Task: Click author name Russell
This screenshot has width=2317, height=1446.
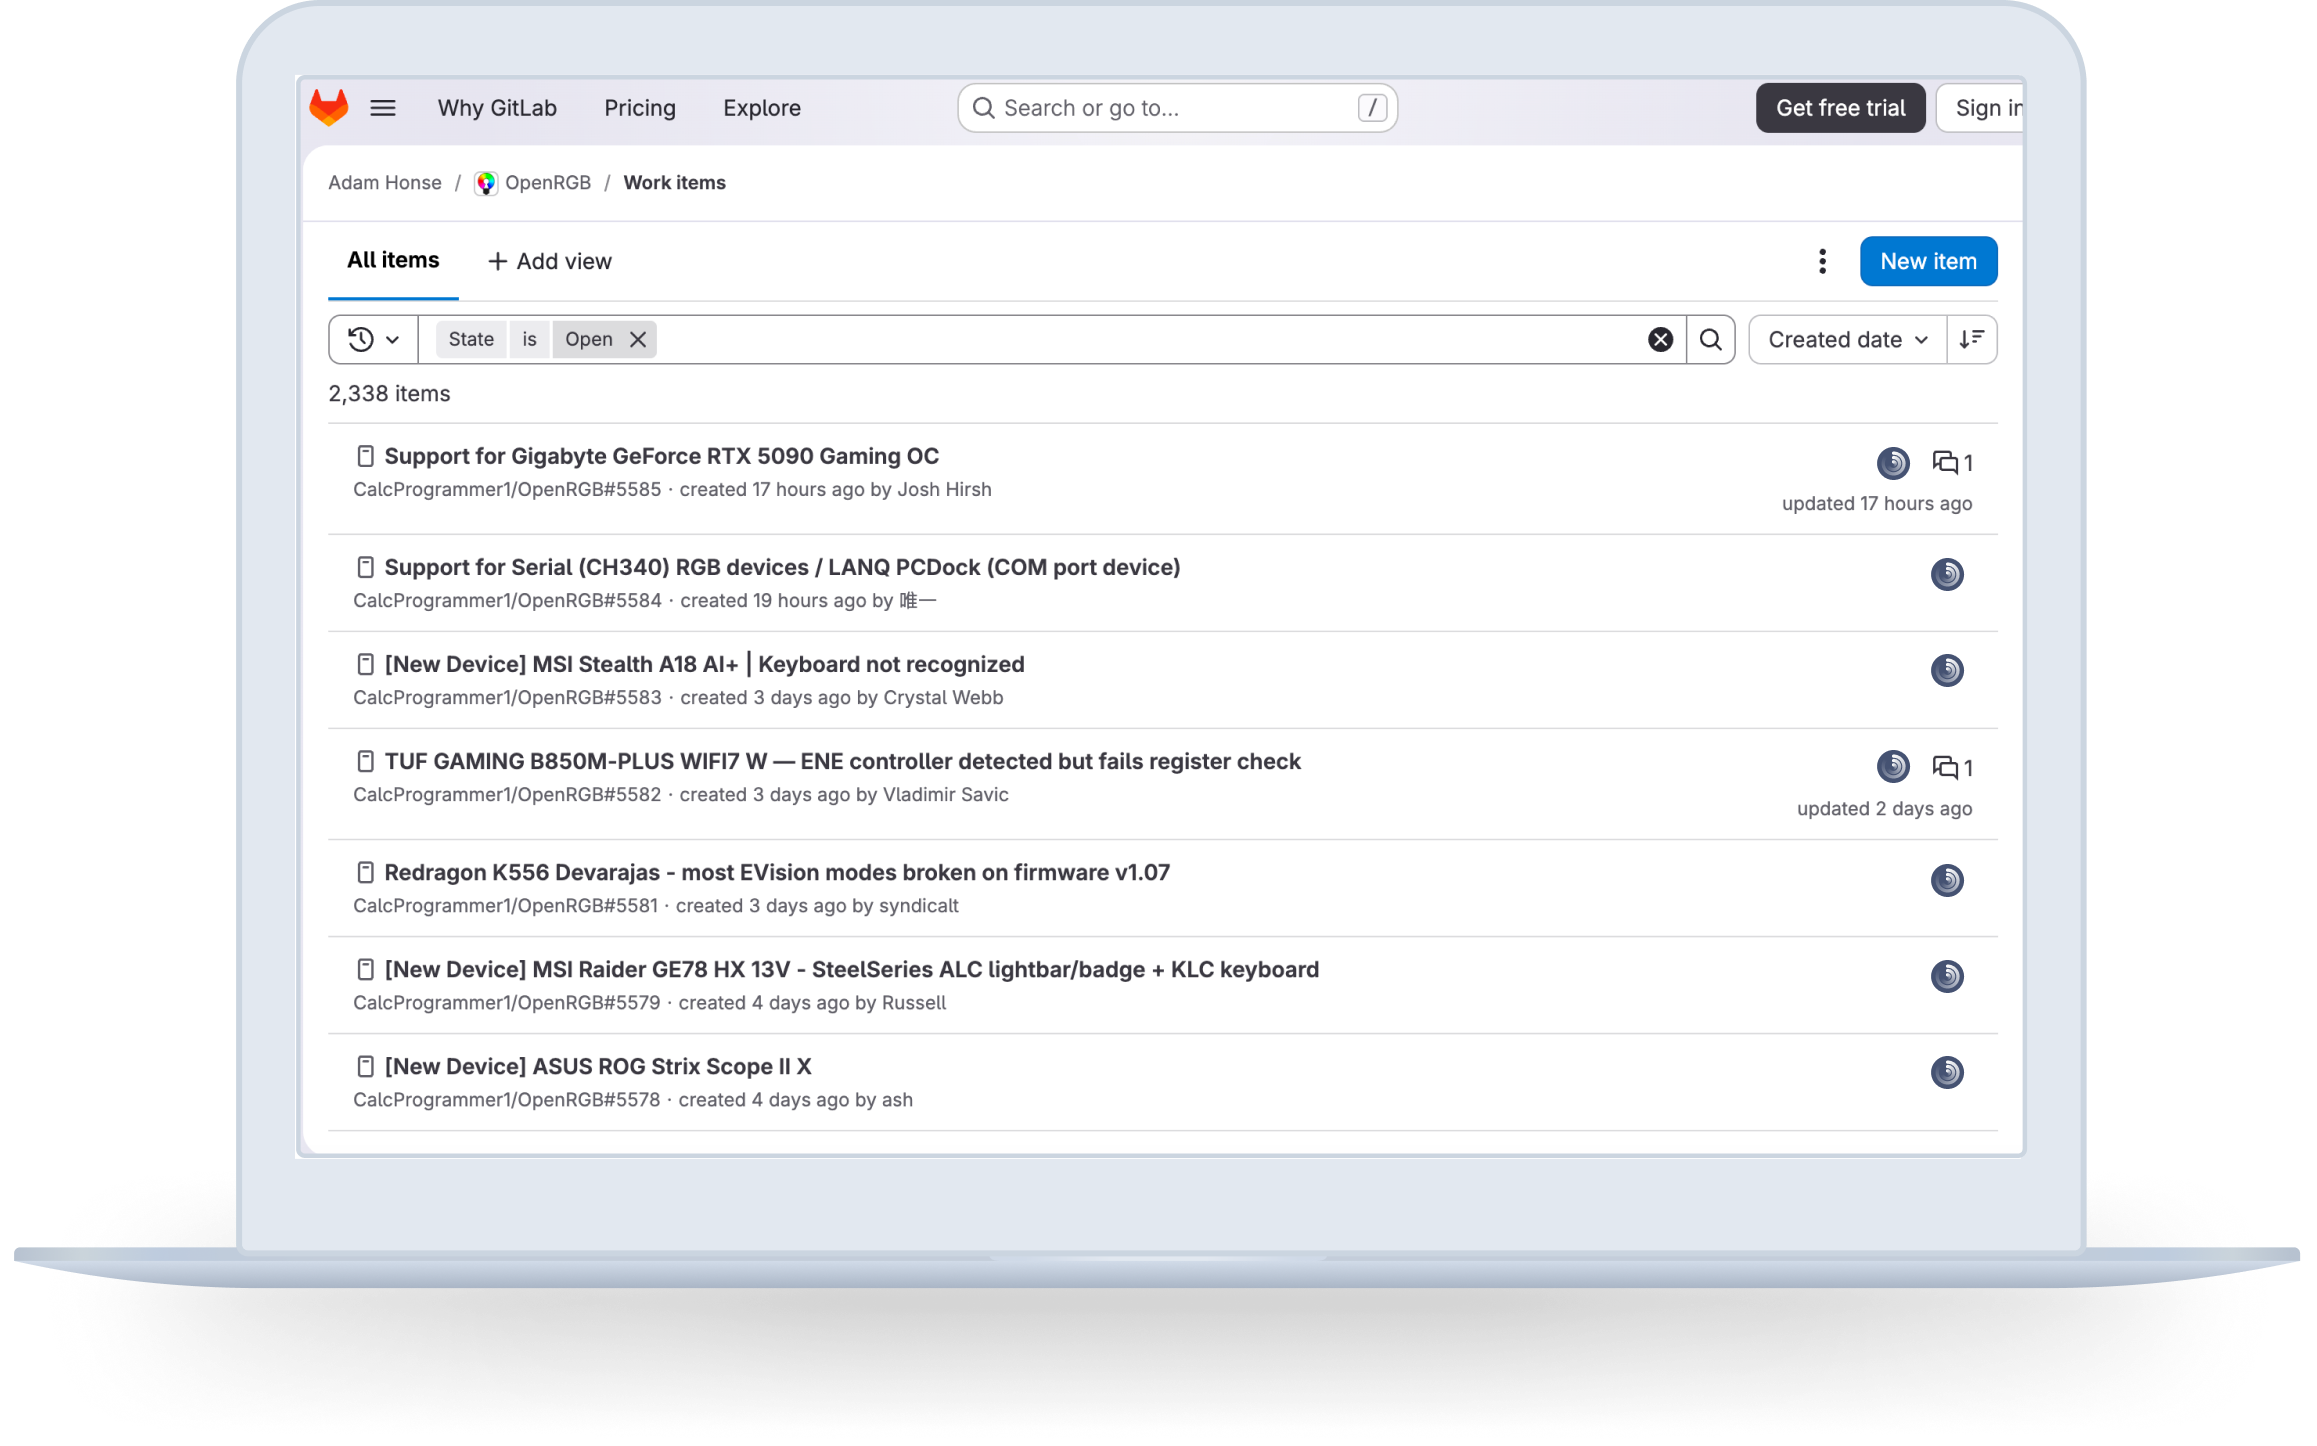Action: 913,1003
